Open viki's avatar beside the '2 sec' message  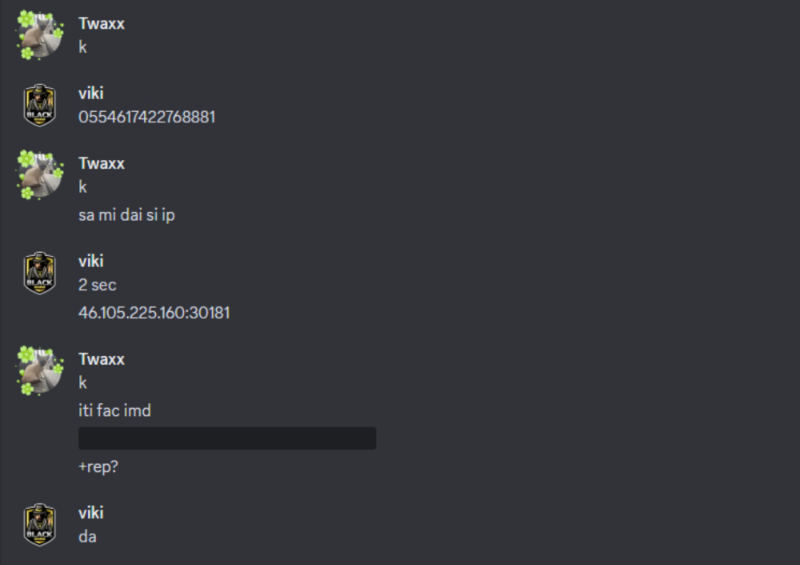pos(40,272)
